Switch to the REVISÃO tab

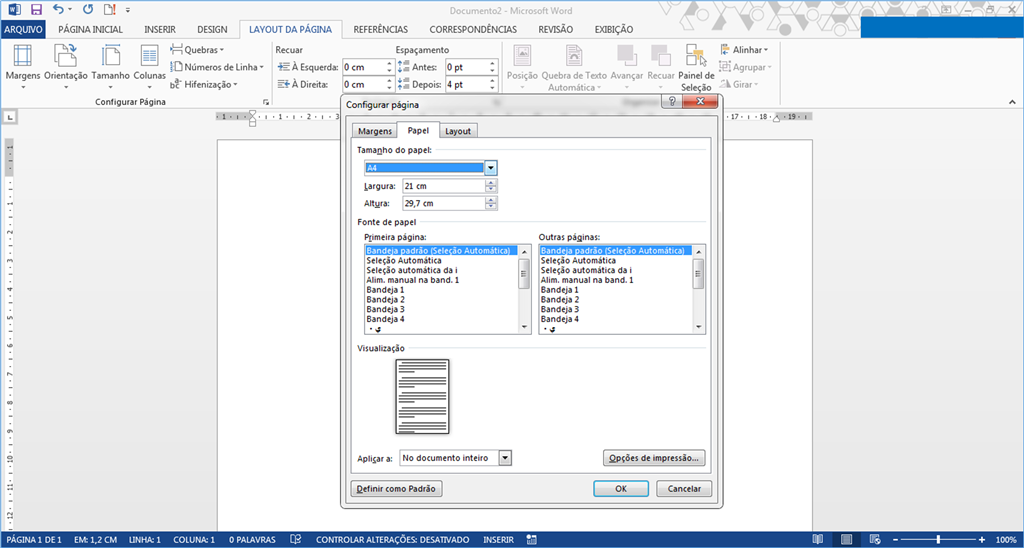tap(556, 29)
